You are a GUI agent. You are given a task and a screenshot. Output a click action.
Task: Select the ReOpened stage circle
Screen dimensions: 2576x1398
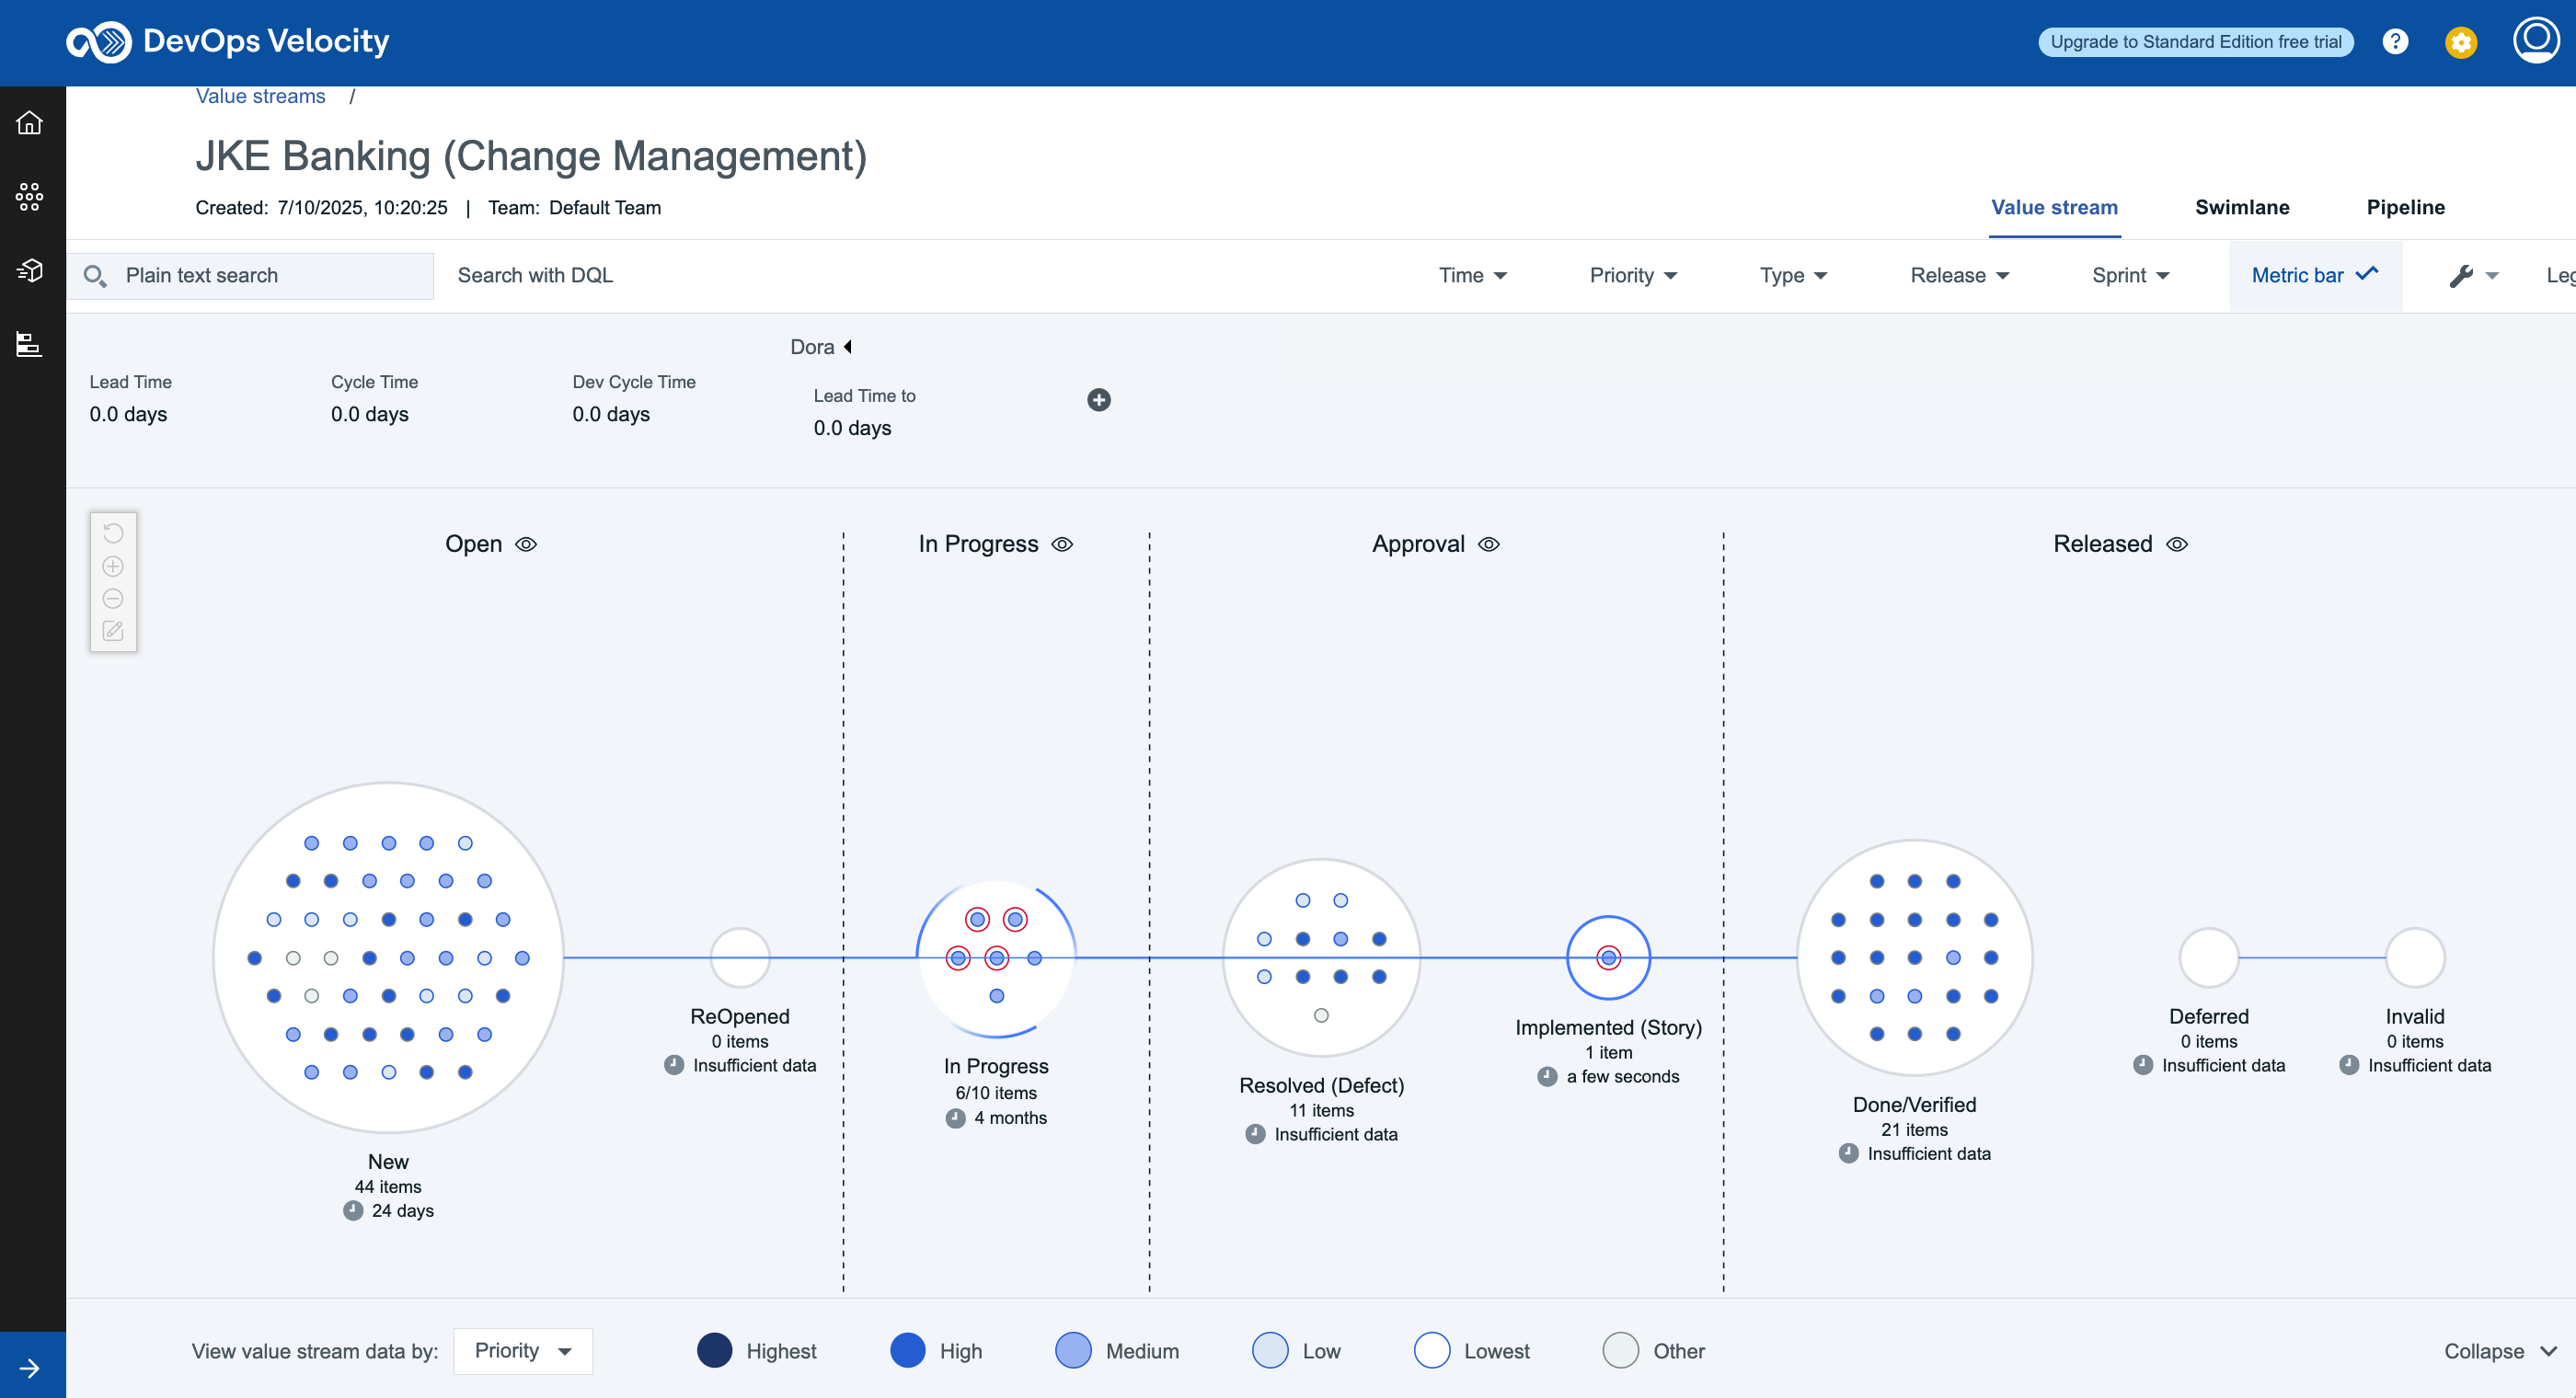click(740, 958)
